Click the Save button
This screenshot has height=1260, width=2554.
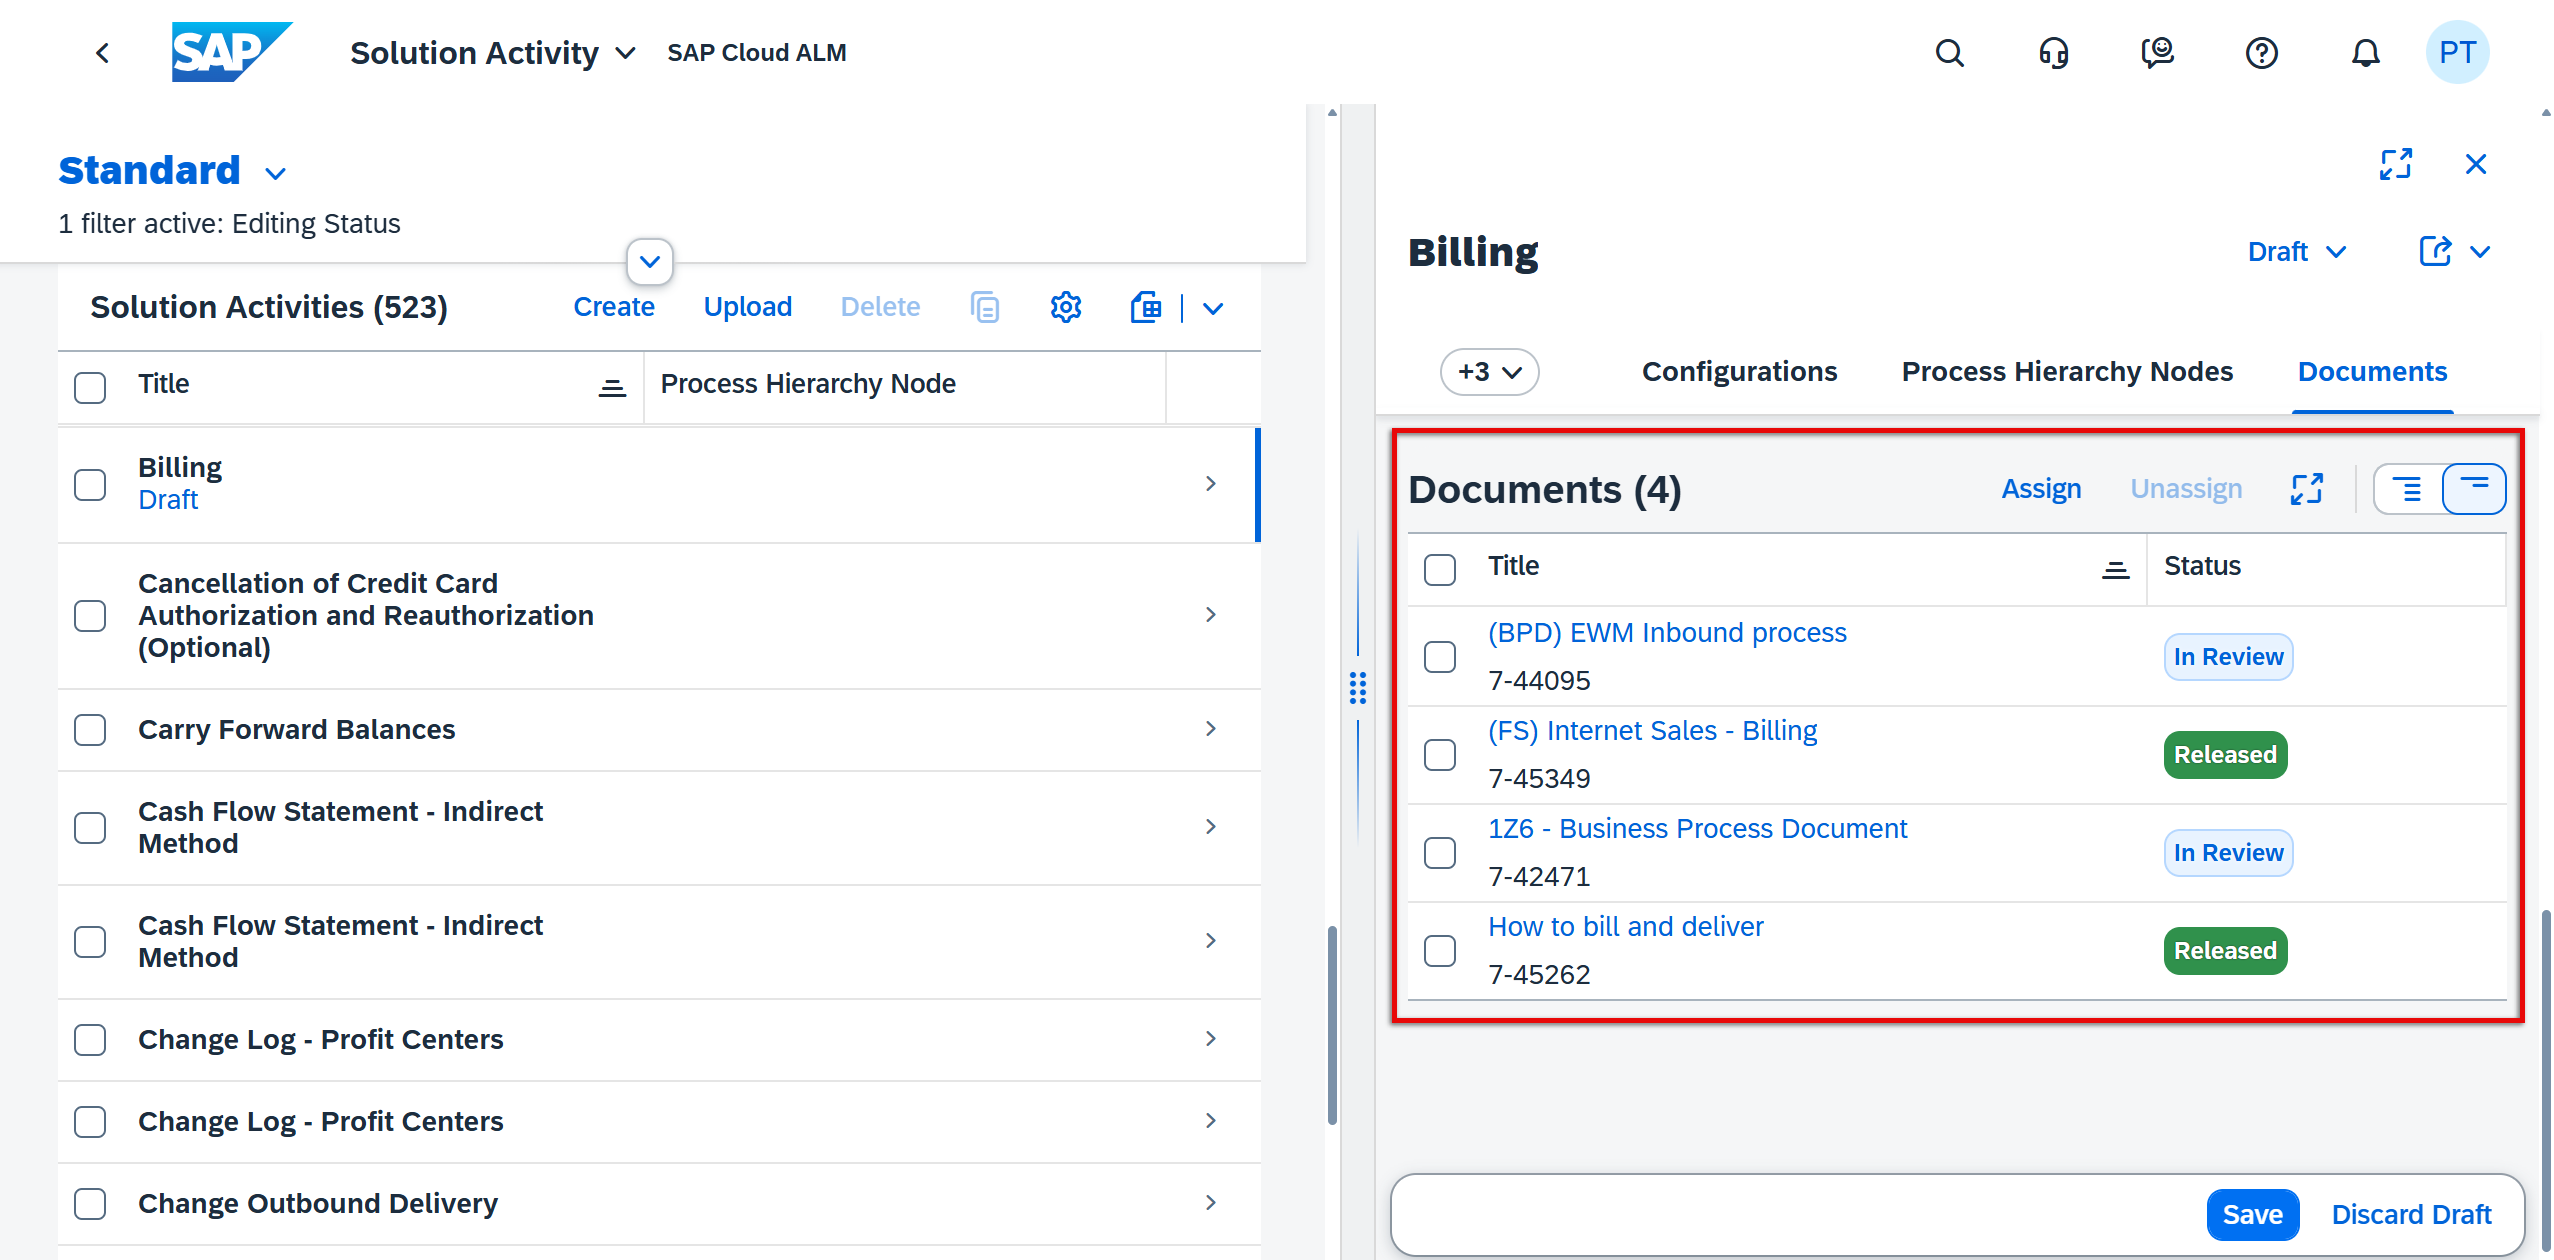[2251, 1214]
